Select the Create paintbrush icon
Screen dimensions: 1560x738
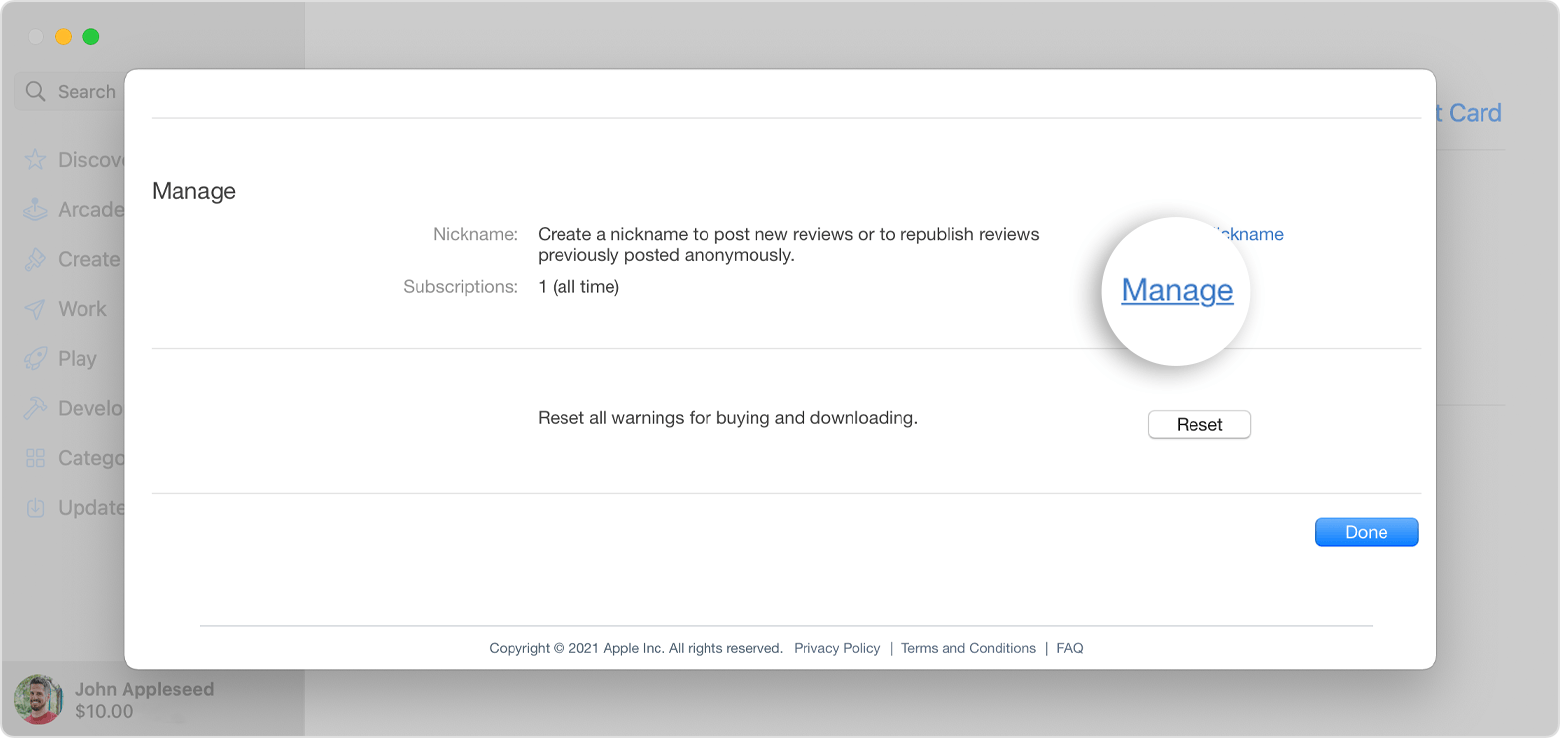(x=35, y=260)
